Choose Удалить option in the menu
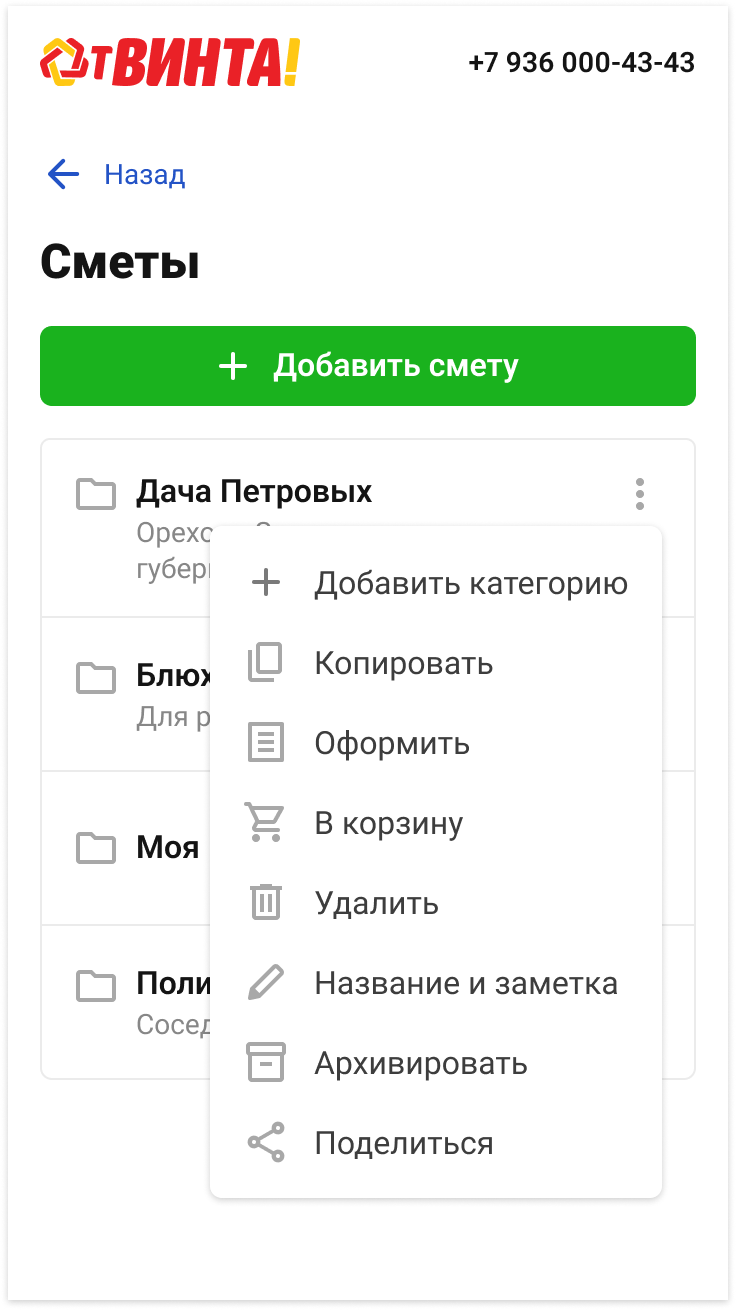Screen dimensions: 736x1310 click(x=377, y=903)
